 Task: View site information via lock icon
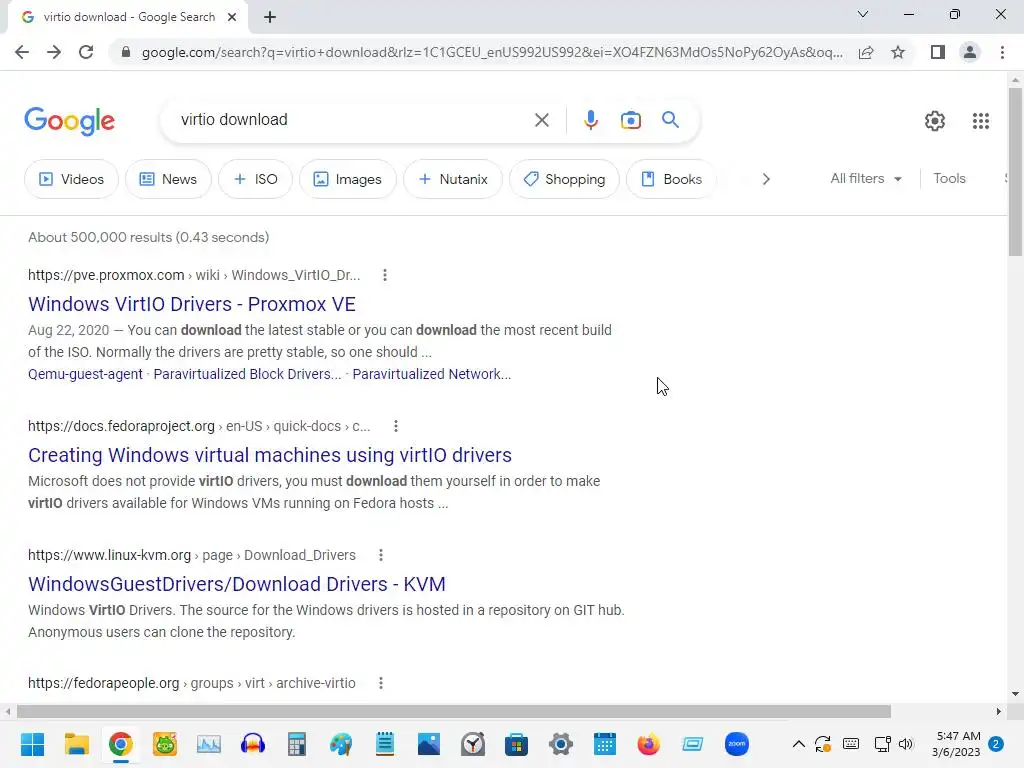coord(125,52)
